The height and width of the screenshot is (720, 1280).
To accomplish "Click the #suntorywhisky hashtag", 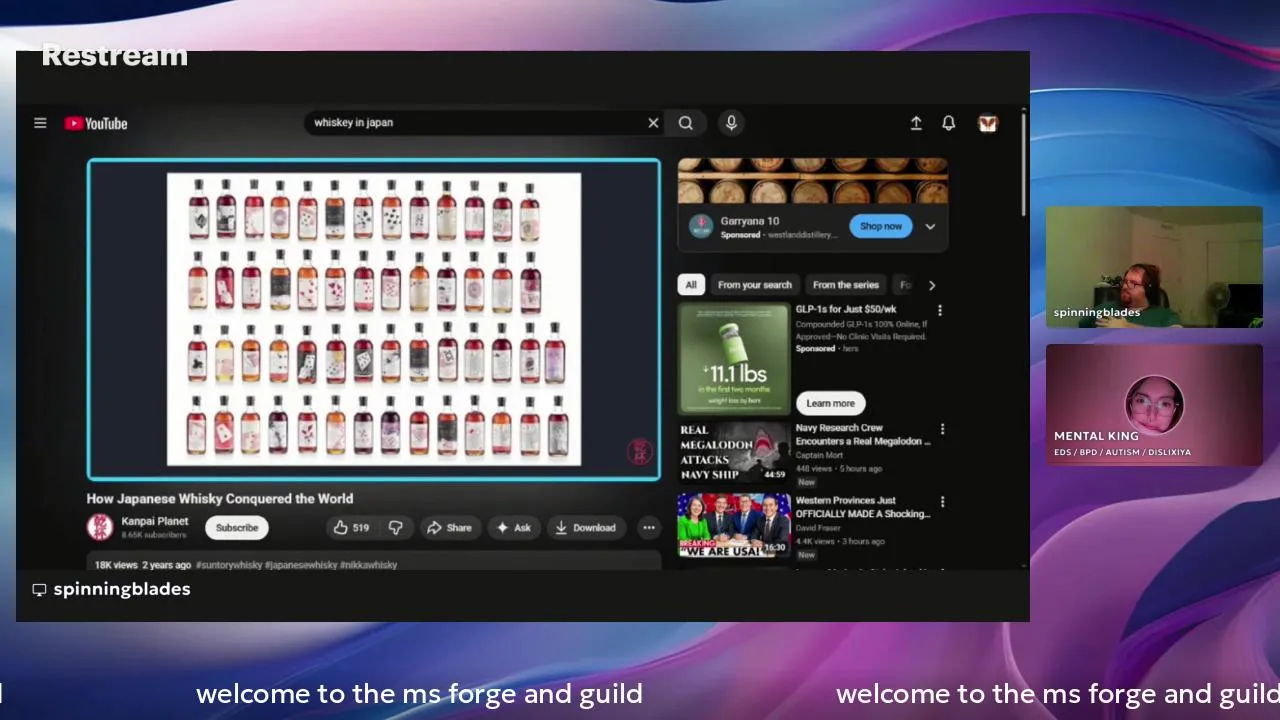I will pyautogui.click(x=229, y=565).
